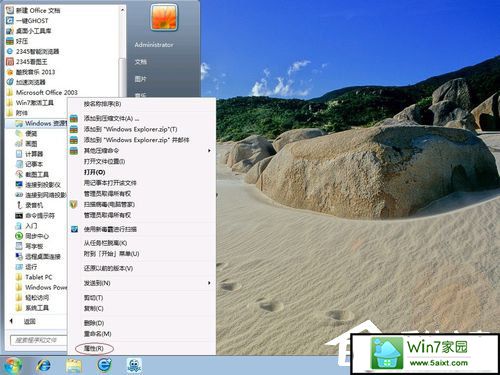The image size is (500, 375).
Task: Select 打开文件位置(I) from the context menu
Action: click(104, 161)
